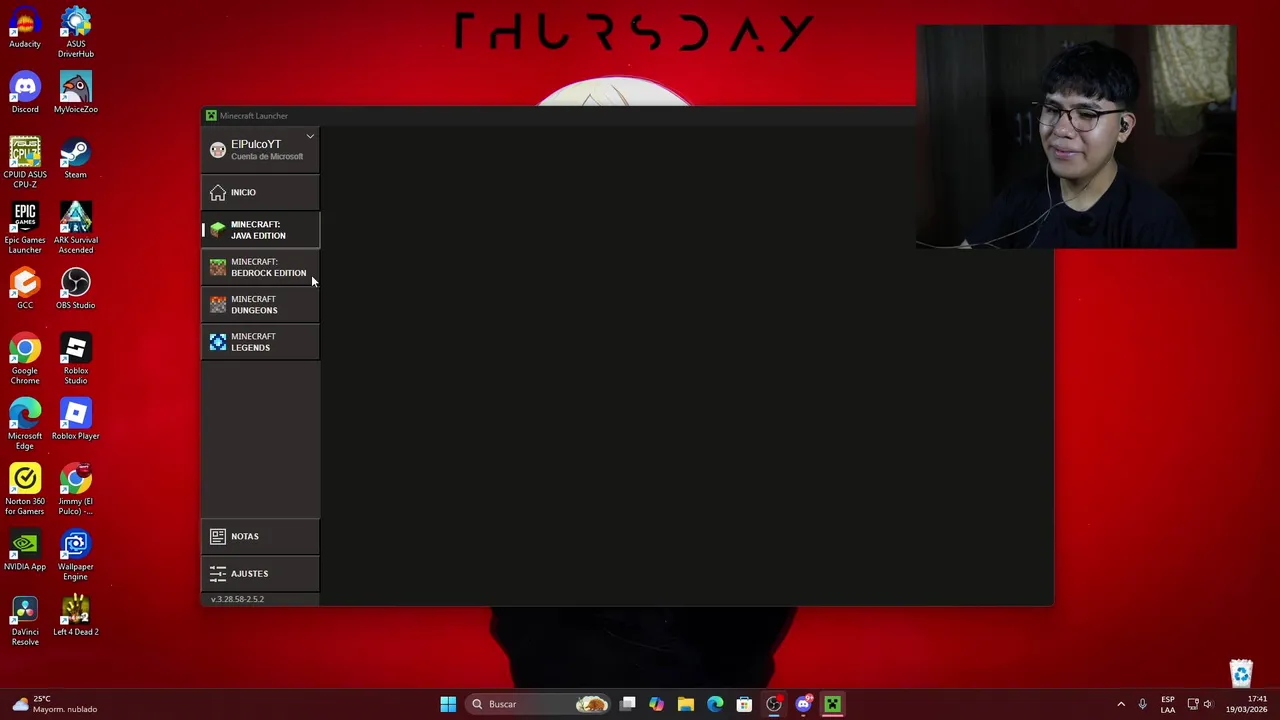This screenshot has width=1280, height=720.
Task: Select the GCC desktop icon
Action: pos(25,289)
